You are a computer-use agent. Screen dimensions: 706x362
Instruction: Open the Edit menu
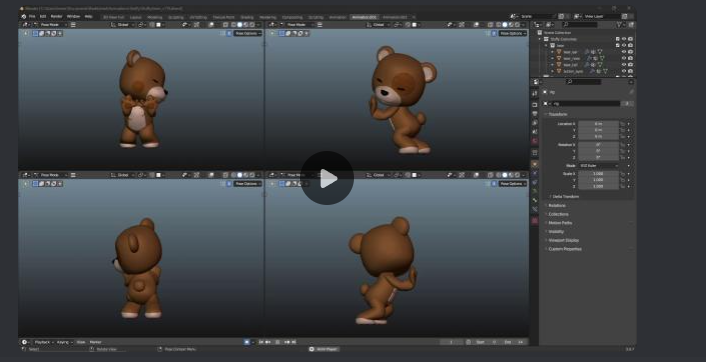(43, 17)
